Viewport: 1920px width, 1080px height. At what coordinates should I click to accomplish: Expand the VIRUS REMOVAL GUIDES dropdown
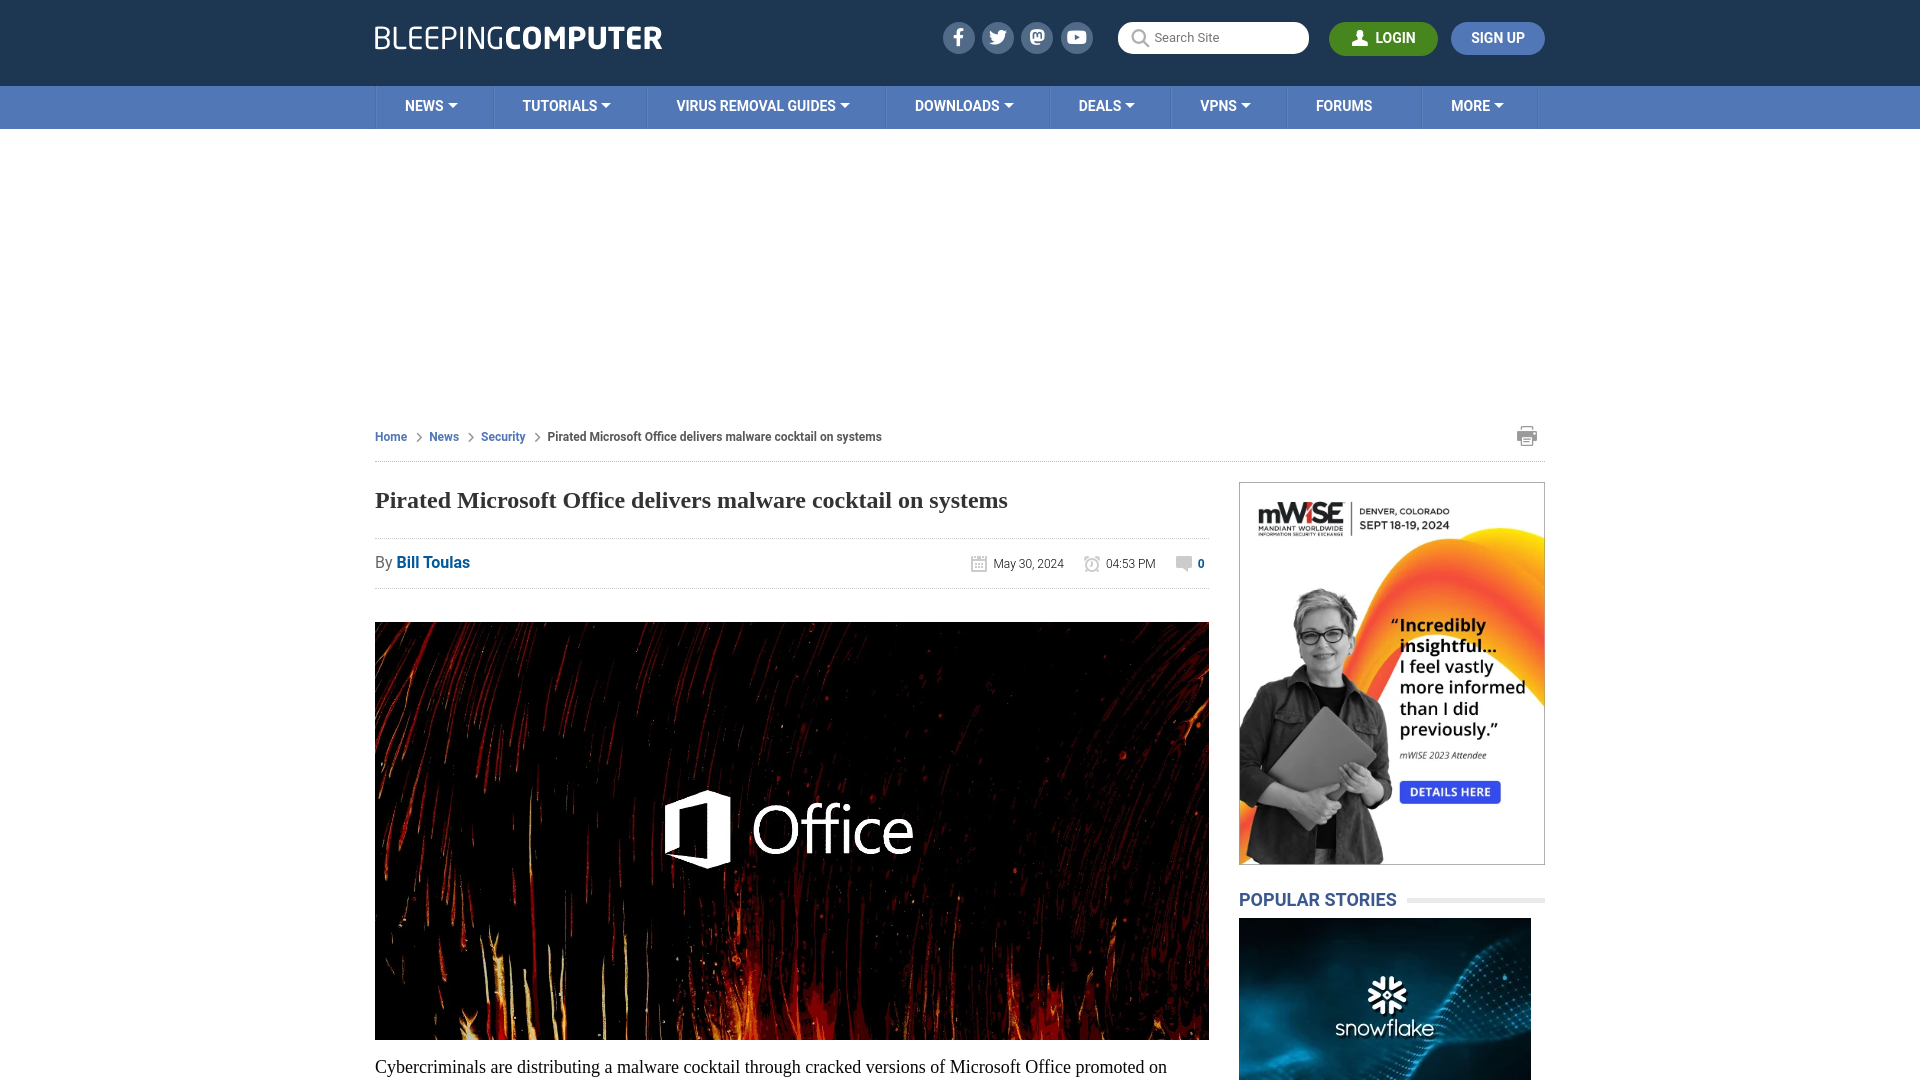762,105
